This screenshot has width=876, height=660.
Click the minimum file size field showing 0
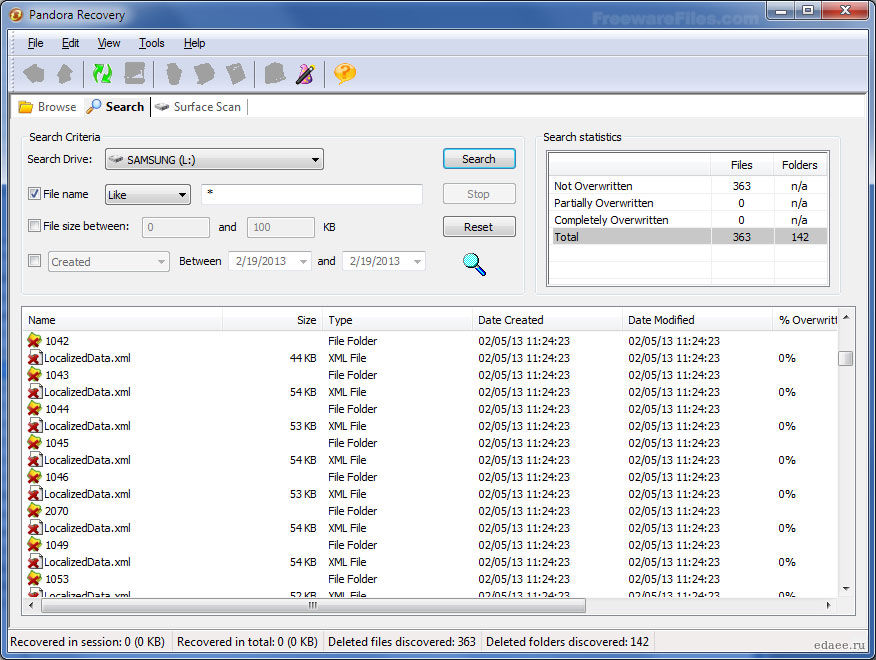(x=176, y=227)
